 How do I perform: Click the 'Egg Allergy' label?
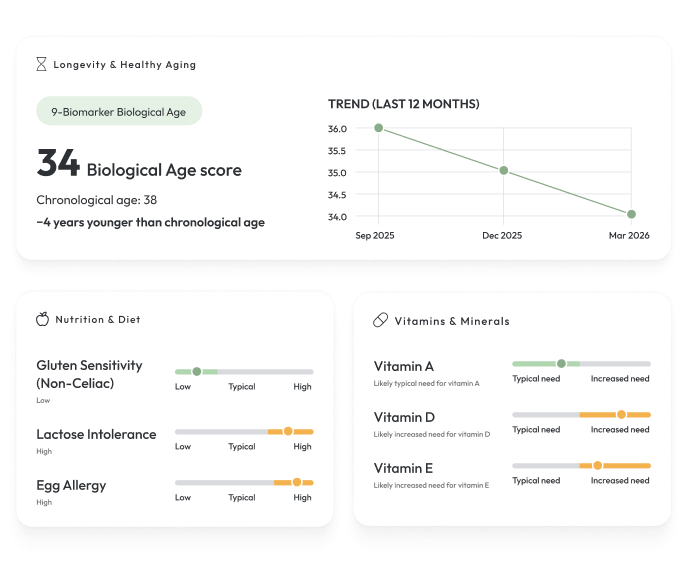(x=71, y=486)
